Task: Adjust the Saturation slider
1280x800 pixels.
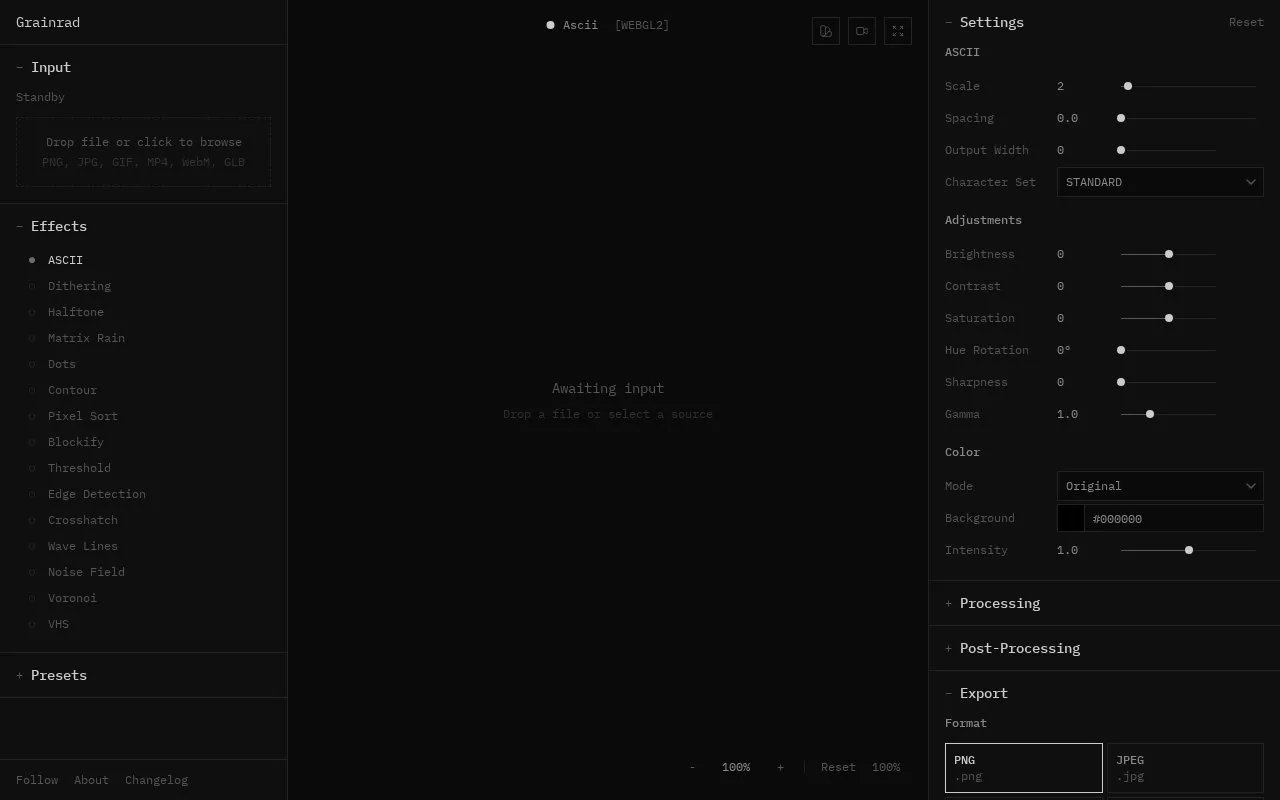Action: (1168, 318)
